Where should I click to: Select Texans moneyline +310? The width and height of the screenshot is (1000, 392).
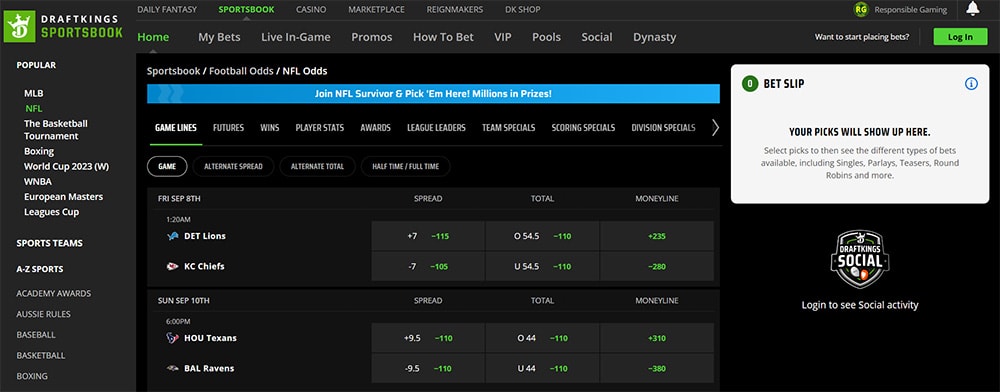point(657,338)
